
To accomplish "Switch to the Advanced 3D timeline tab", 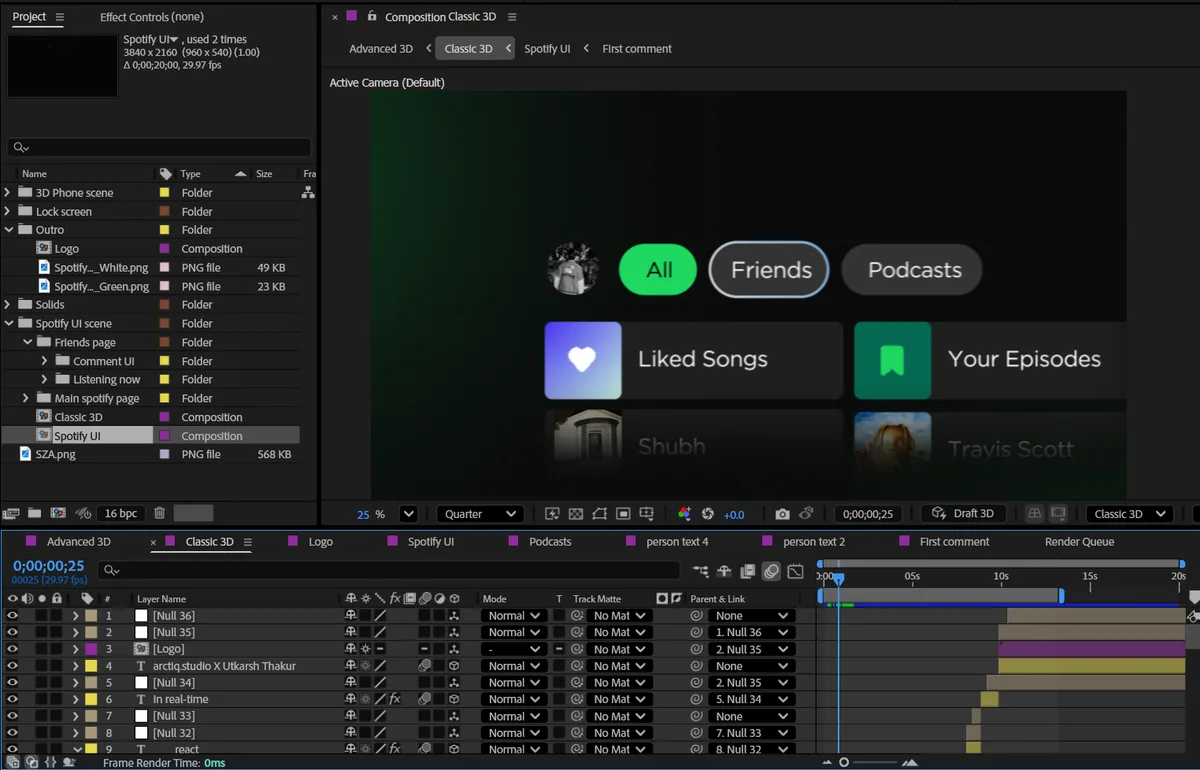I will click(x=79, y=541).
